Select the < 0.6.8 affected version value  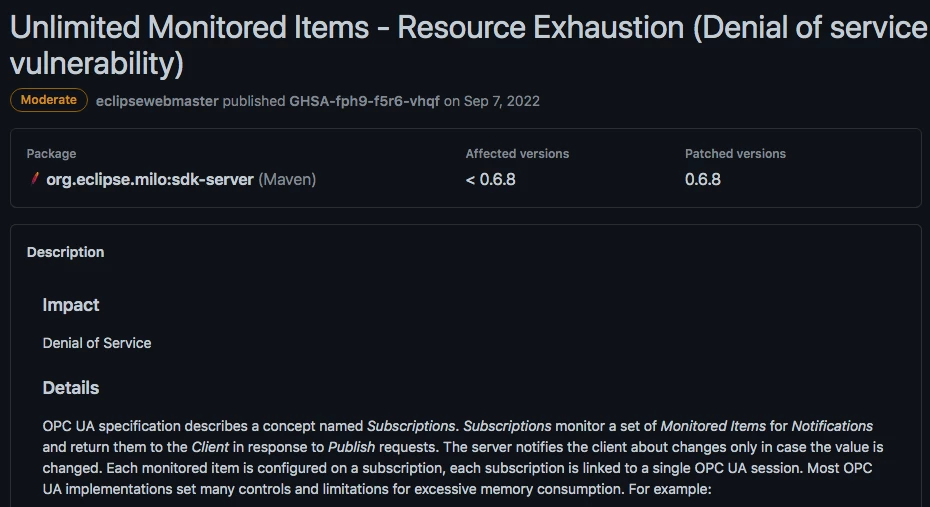coord(490,180)
